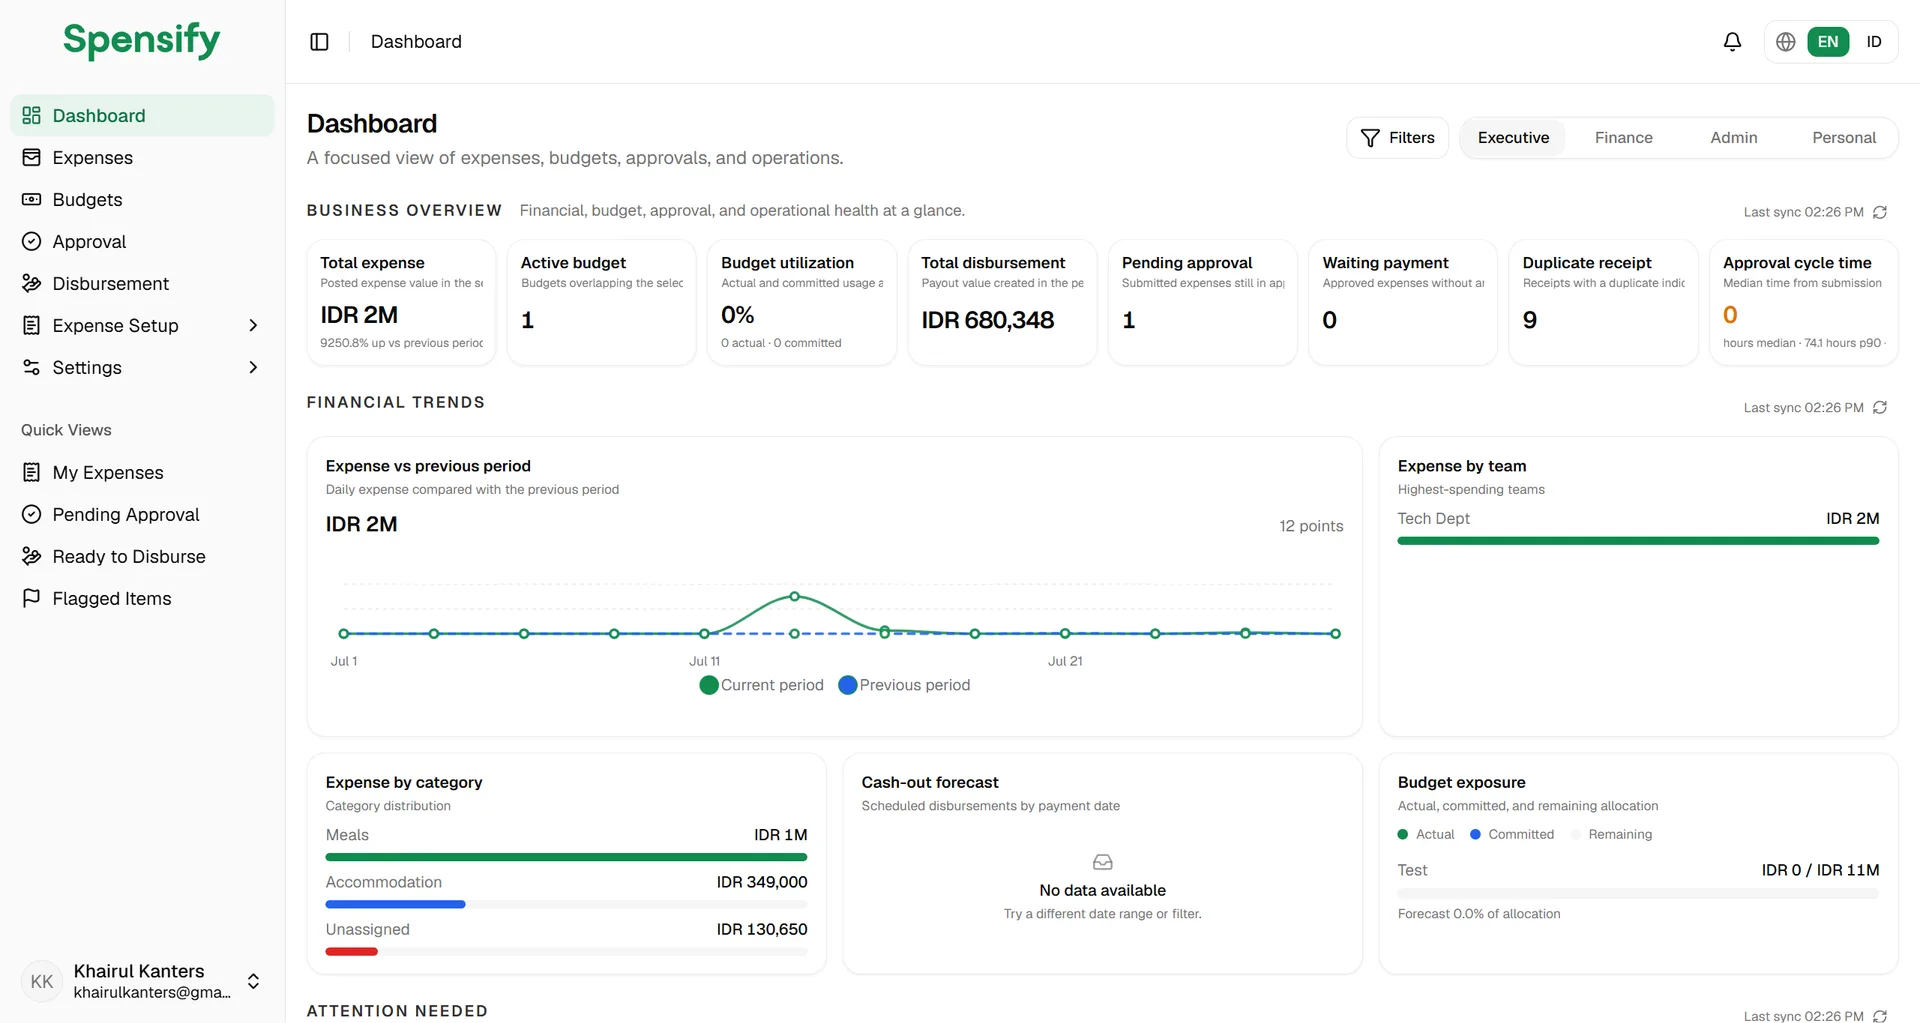Viewport: 1920px width, 1023px height.
Task: Click the Expenses sidebar icon
Action: 32,158
